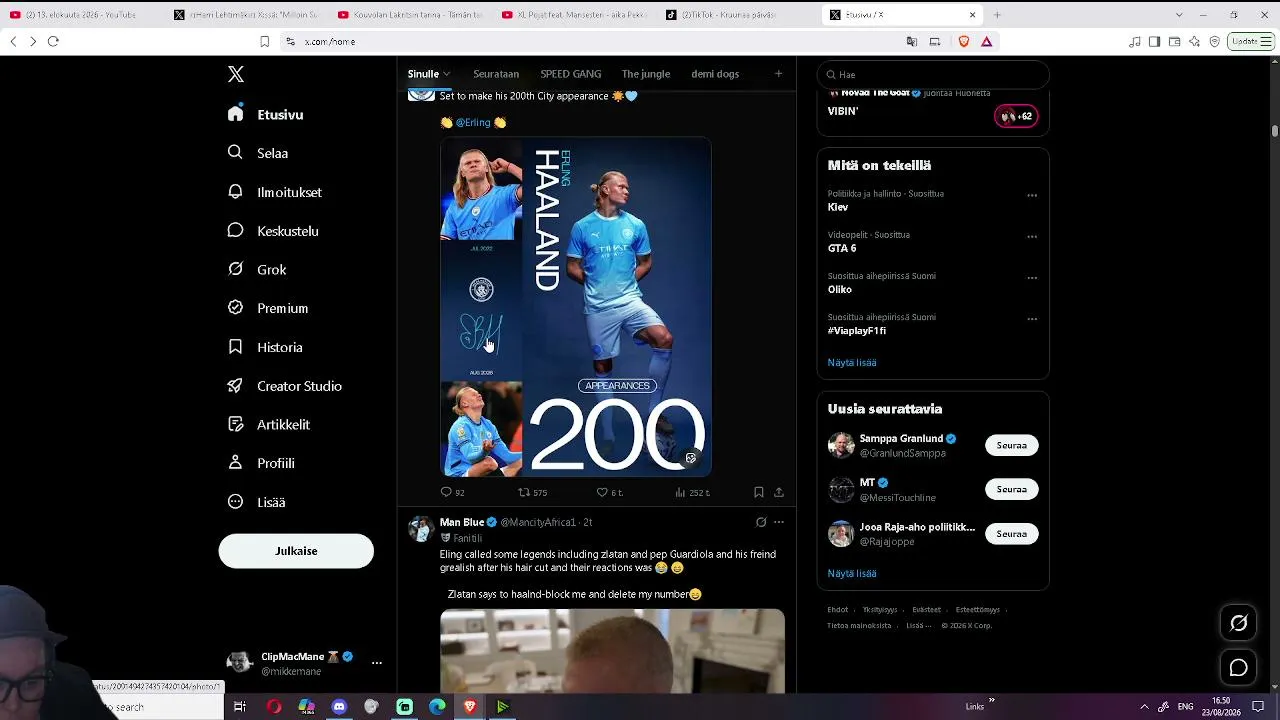Viewport: 1280px width, 720px height.
Task: Click Näytä lisää under Uusia seurattavia
Action: 852,573
